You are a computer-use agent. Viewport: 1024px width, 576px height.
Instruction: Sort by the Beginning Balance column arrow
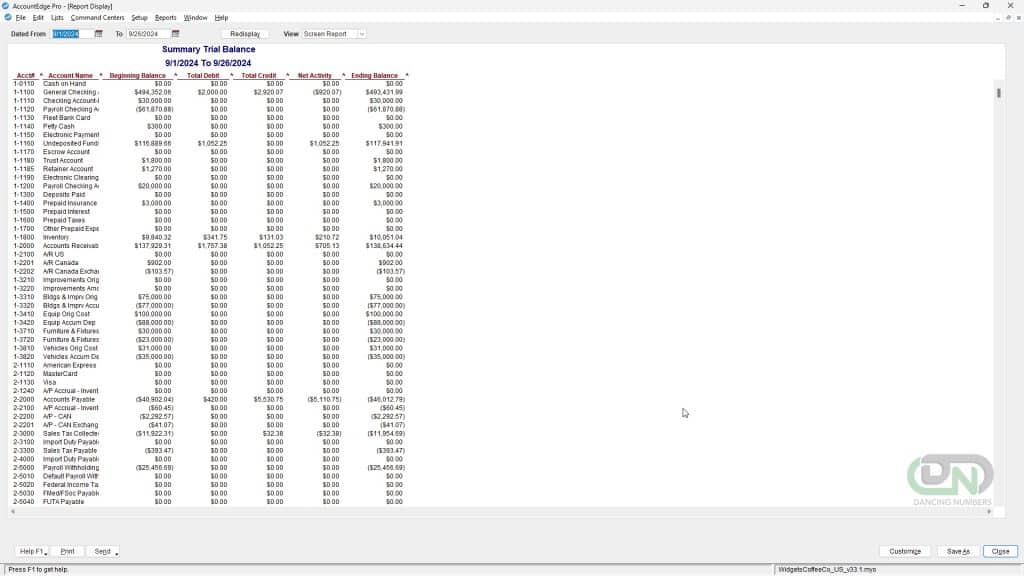click(174, 76)
